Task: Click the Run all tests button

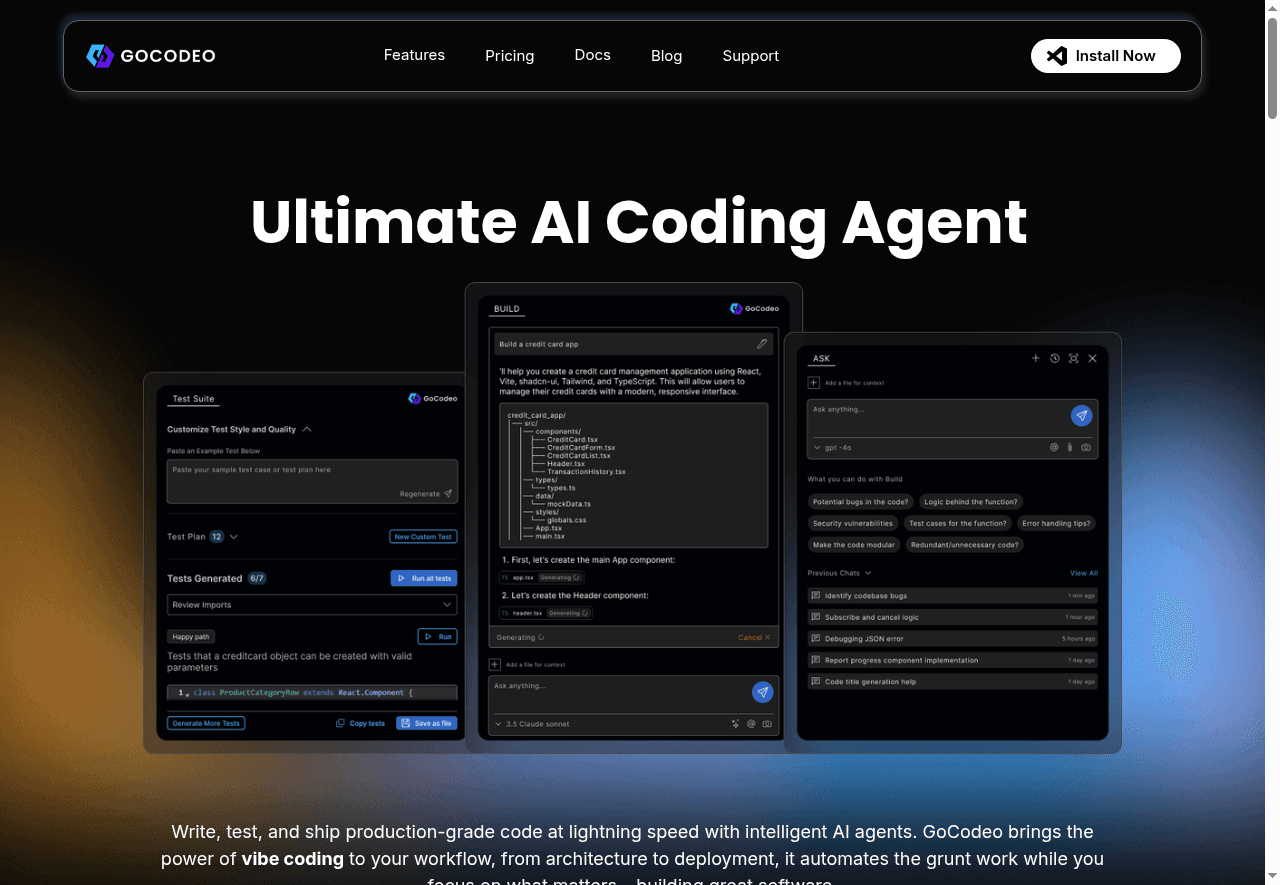Action: coord(423,578)
